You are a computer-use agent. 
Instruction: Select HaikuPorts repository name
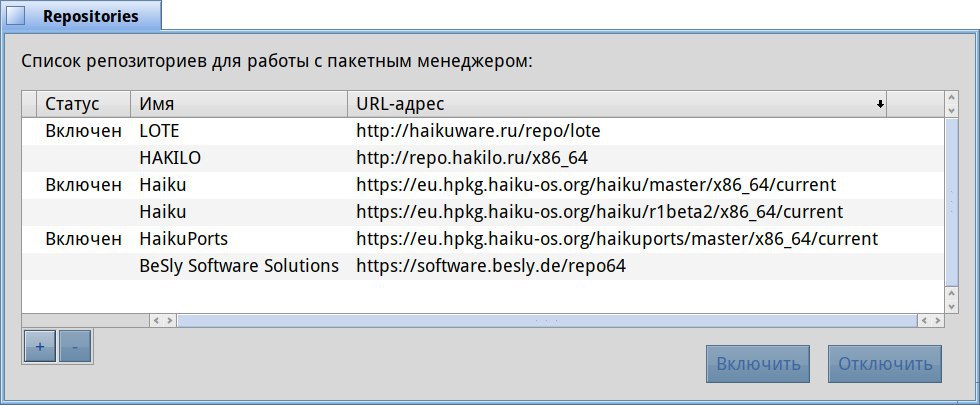point(184,239)
